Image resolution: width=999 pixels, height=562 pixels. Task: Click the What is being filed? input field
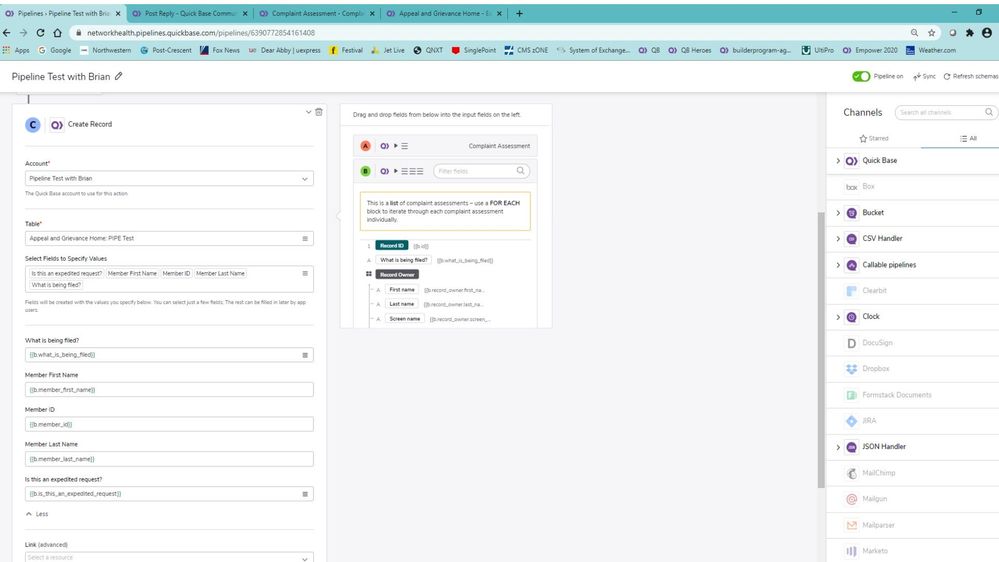click(169, 355)
